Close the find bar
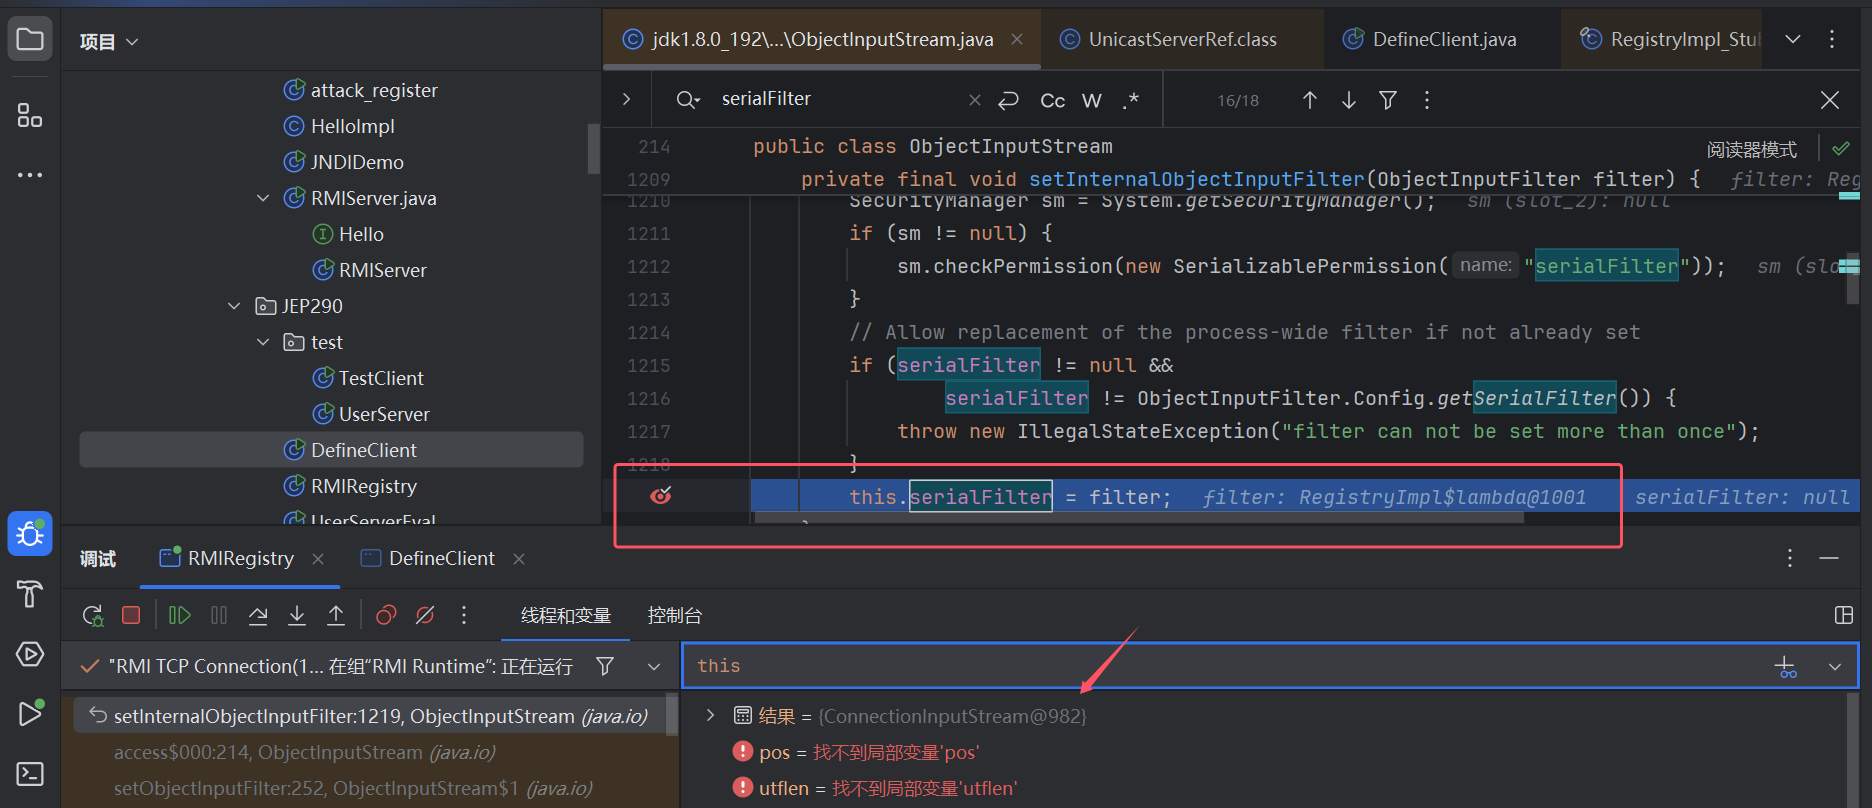Viewport: 1872px width, 808px height. [x=1830, y=100]
